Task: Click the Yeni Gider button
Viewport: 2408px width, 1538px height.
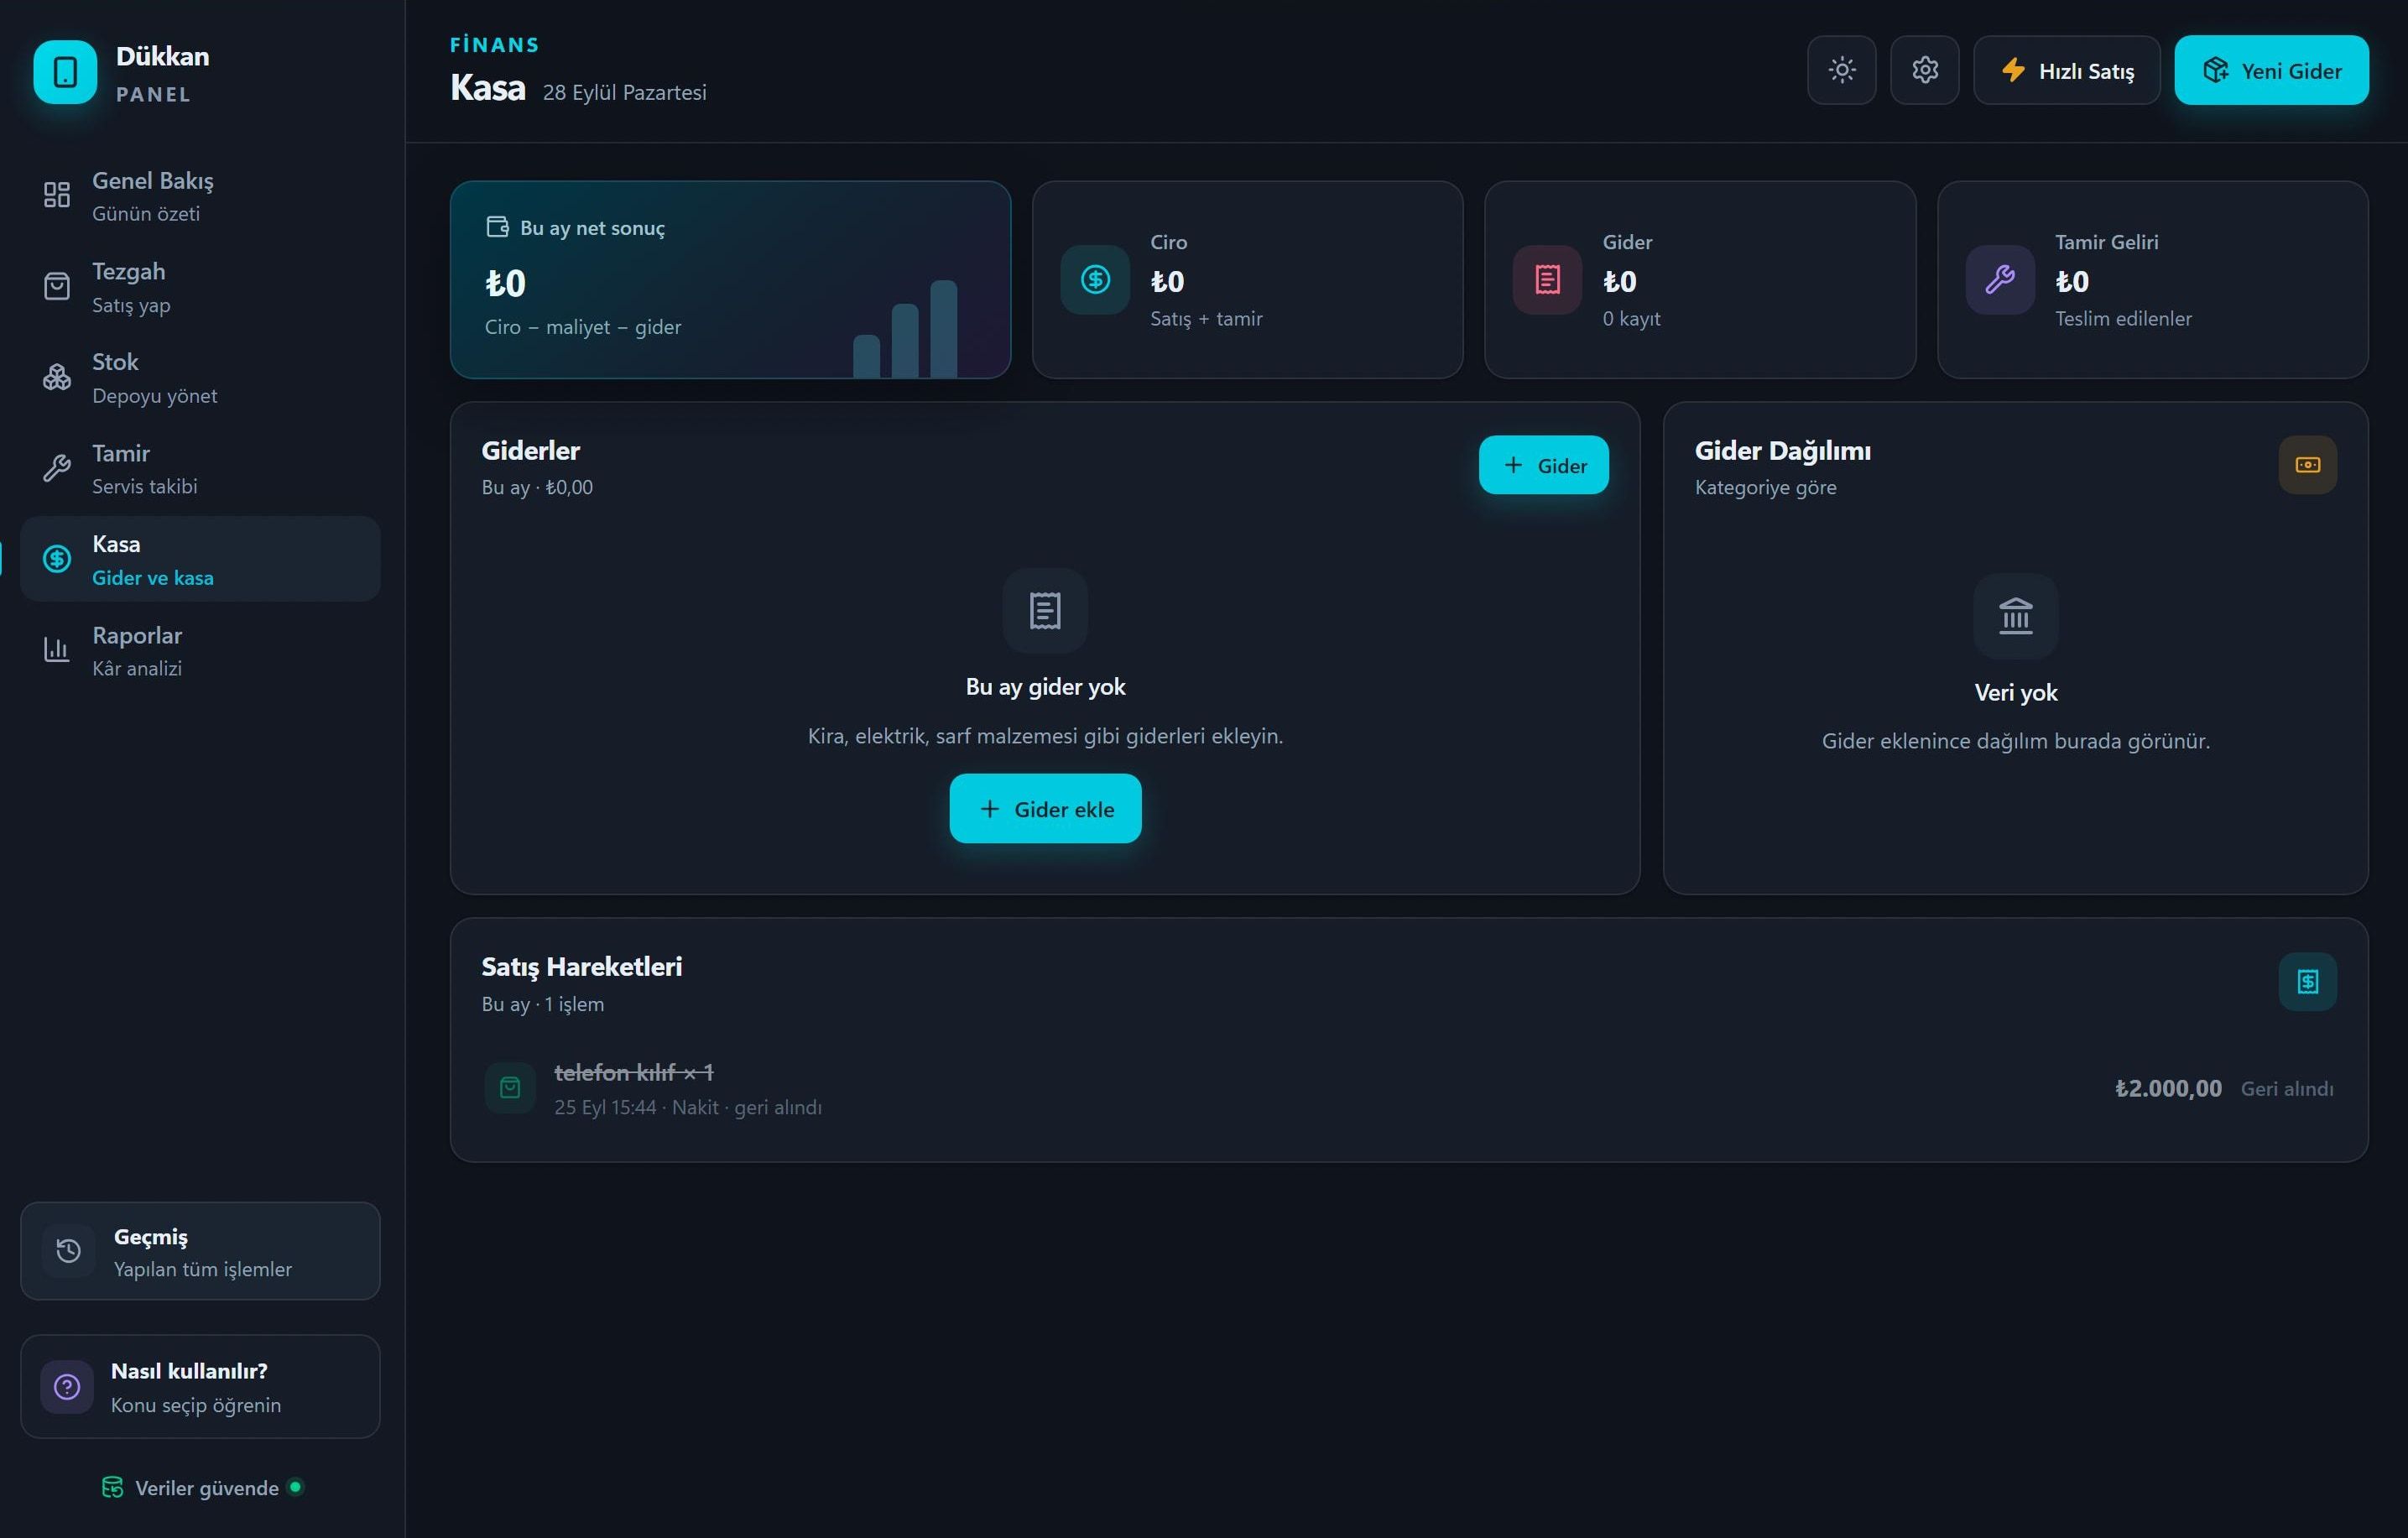Action: [x=2270, y=70]
